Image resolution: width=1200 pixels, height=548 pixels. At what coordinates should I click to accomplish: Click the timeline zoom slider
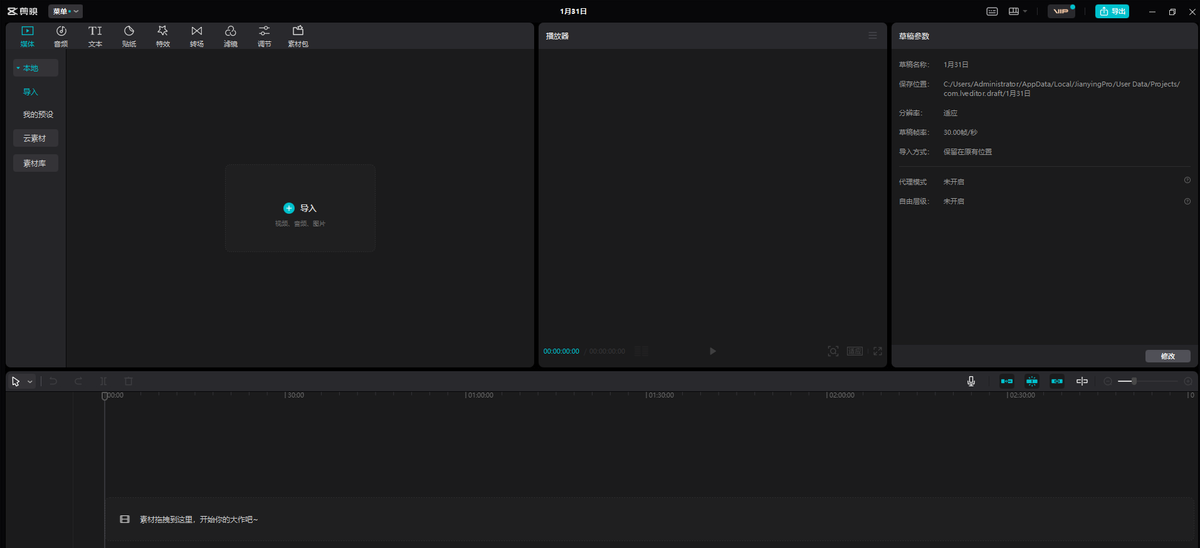[x=1146, y=381]
